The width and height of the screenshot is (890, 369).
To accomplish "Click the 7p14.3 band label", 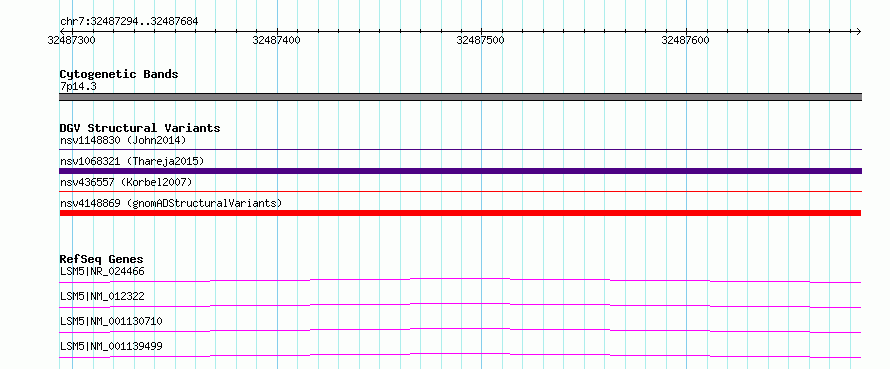I will click(x=78, y=87).
